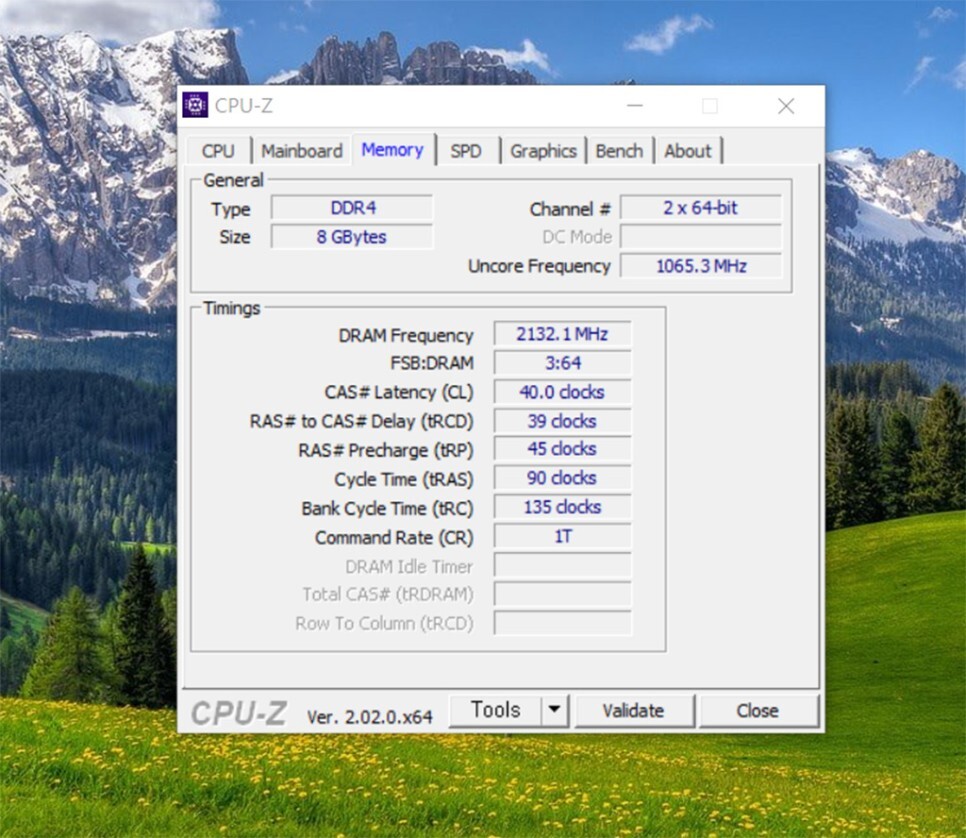966x838 pixels.
Task: Click the Channel # label
Action: (x=570, y=210)
